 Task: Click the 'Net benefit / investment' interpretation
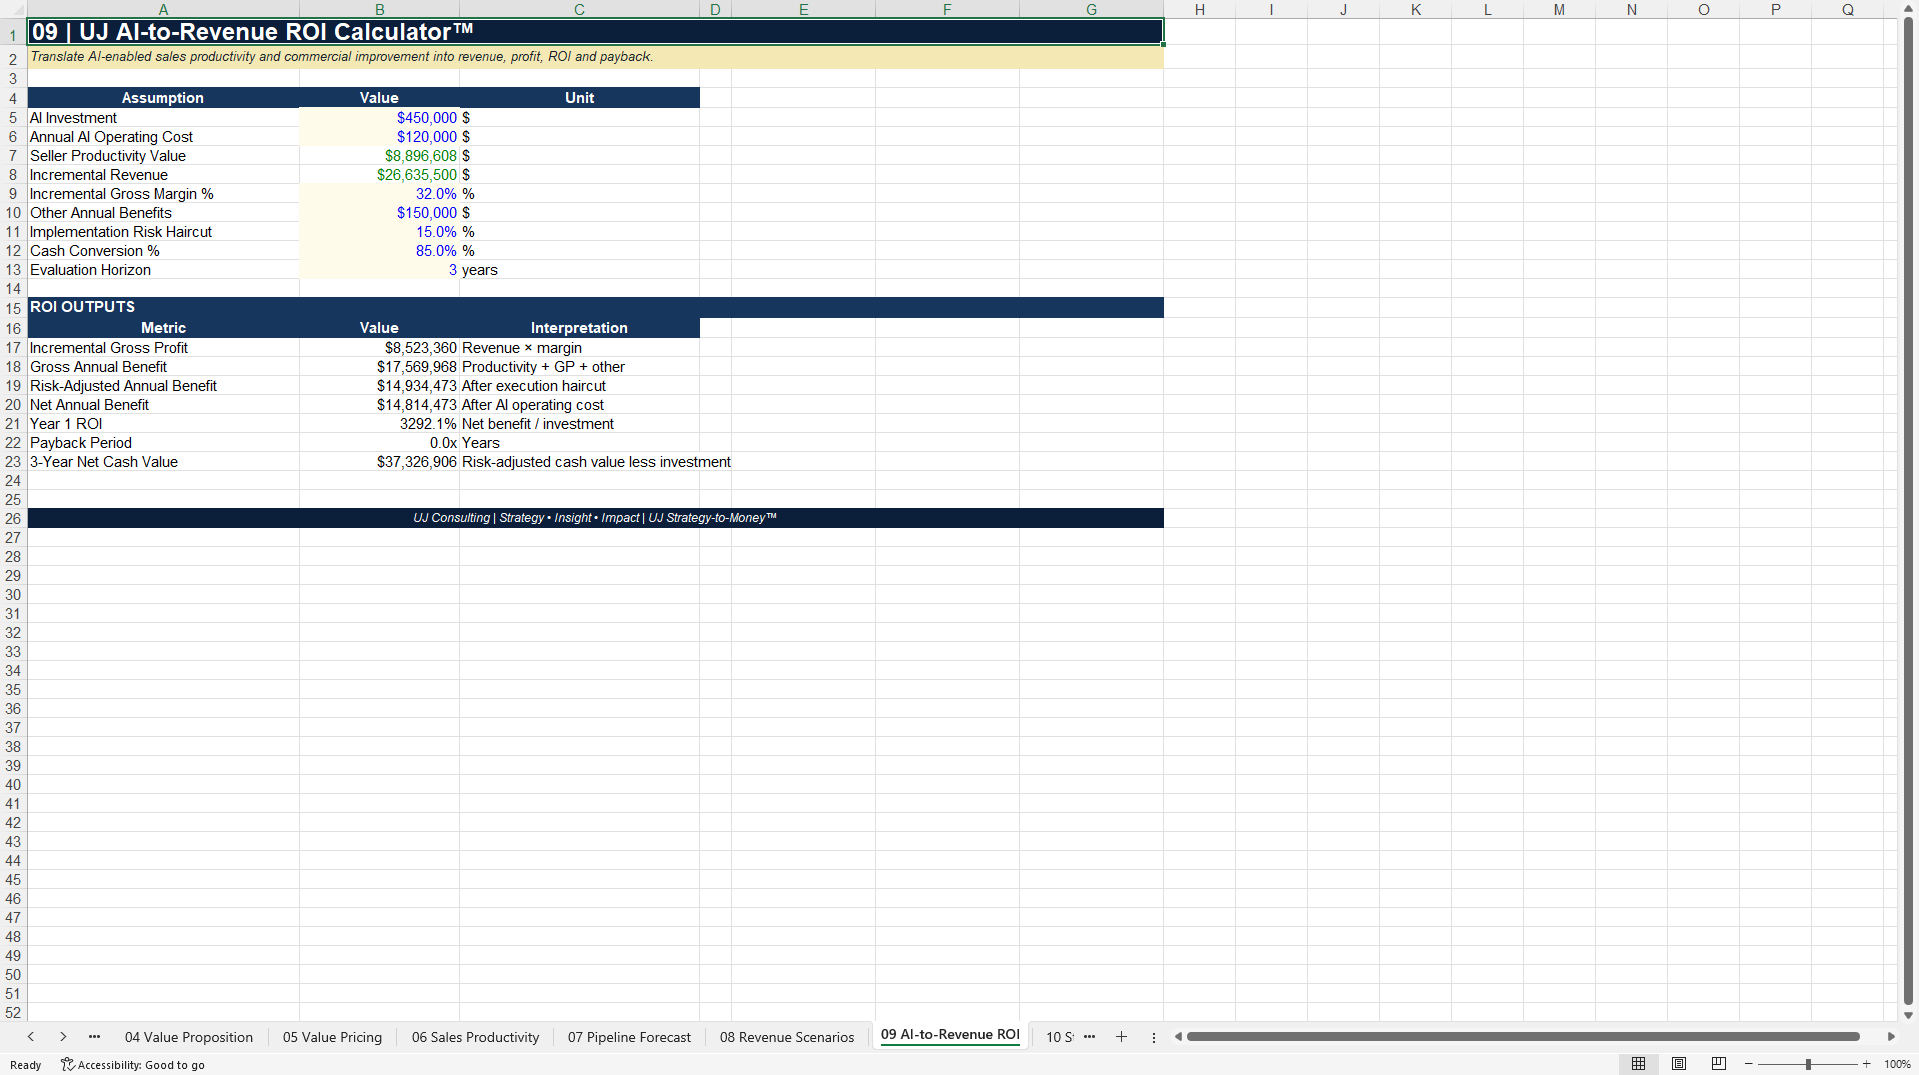pyautogui.click(x=579, y=424)
